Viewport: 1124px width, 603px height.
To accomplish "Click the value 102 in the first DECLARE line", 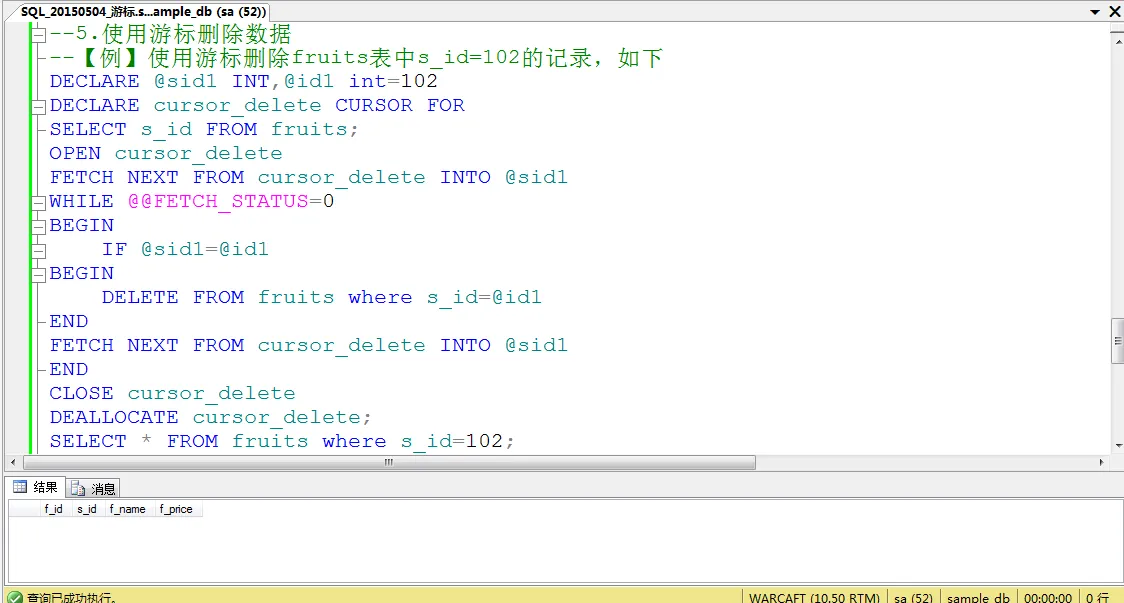I will (419, 81).
